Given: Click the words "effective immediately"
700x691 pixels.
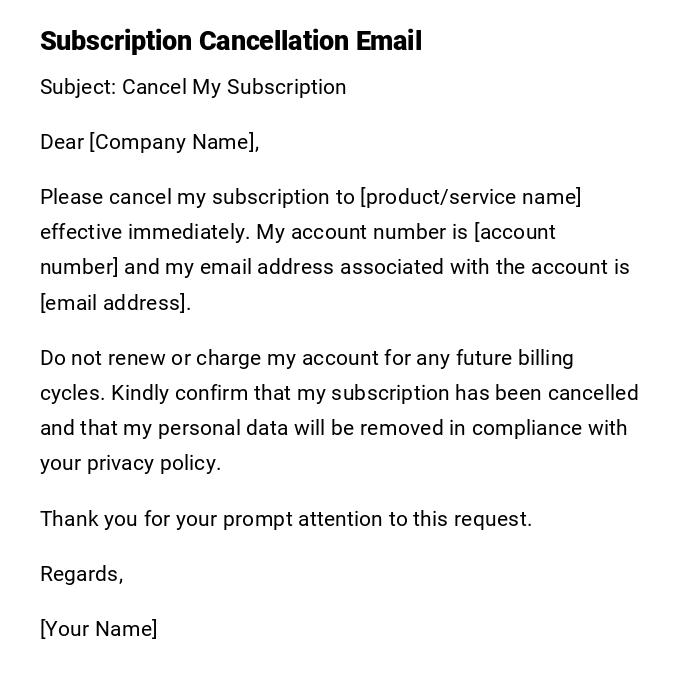Looking at the screenshot, I should pos(144,232).
